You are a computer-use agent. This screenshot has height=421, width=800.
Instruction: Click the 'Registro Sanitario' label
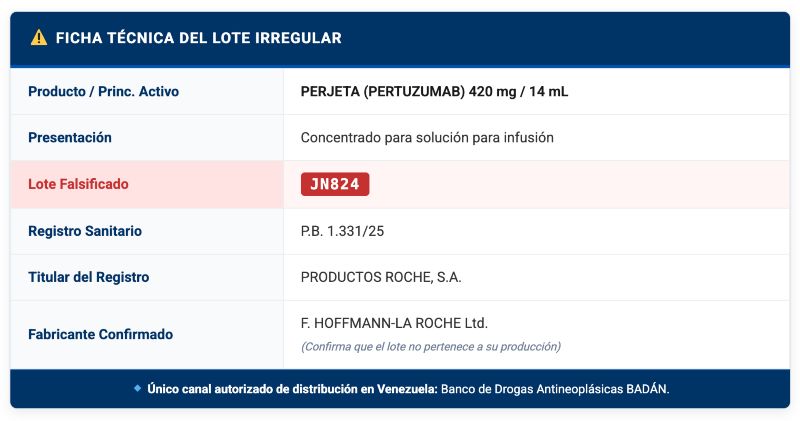click(x=85, y=231)
